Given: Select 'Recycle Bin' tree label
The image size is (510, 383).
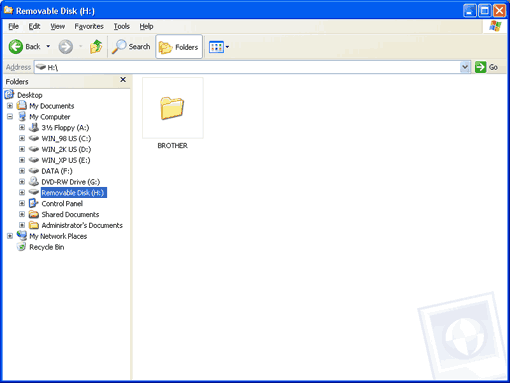Looking at the screenshot, I should pyautogui.click(x=47, y=247).
